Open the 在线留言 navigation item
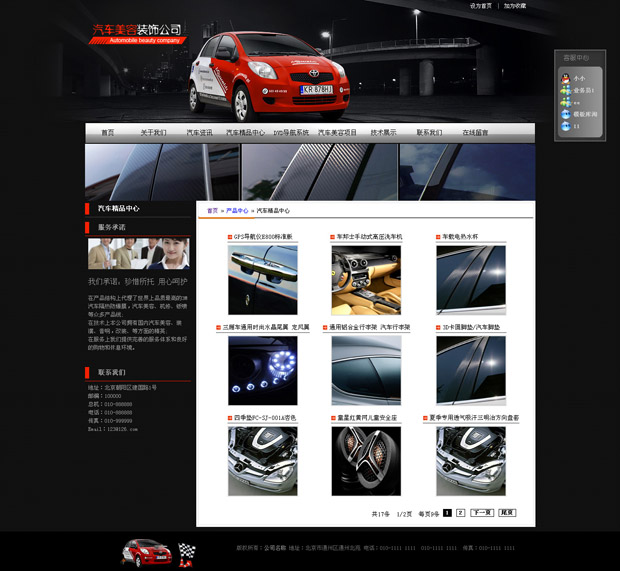This screenshot has width=620, height=571. click(x=475, y=133)
